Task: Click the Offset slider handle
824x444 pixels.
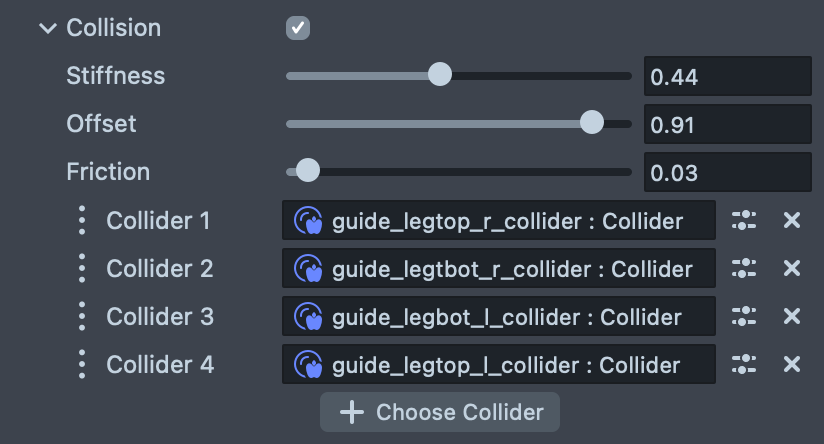Action: 592,123
